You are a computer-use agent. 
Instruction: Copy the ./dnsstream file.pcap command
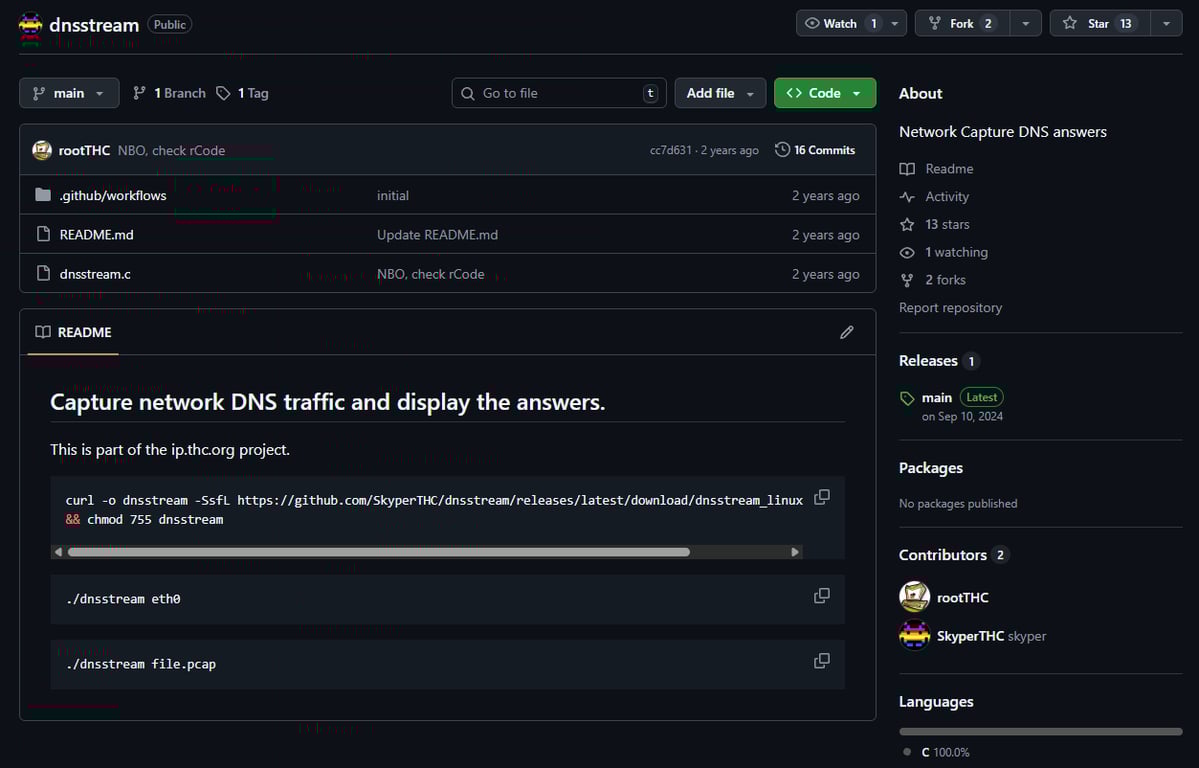click(821, 660)
